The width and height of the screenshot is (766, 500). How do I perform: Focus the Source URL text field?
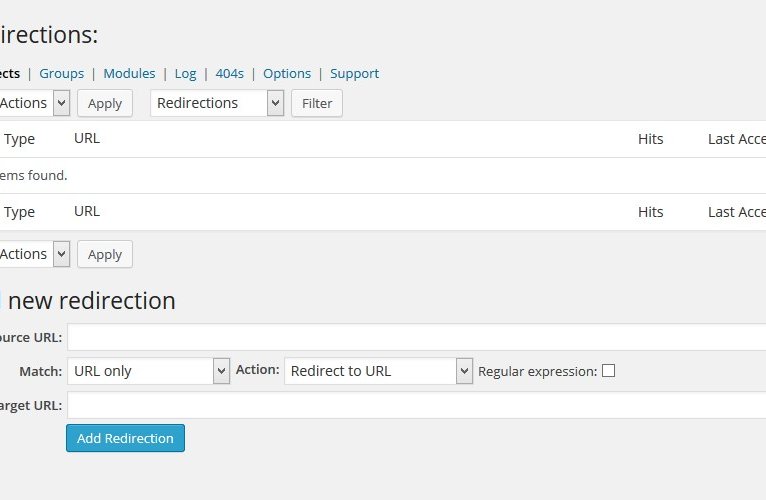coord(416,337)
